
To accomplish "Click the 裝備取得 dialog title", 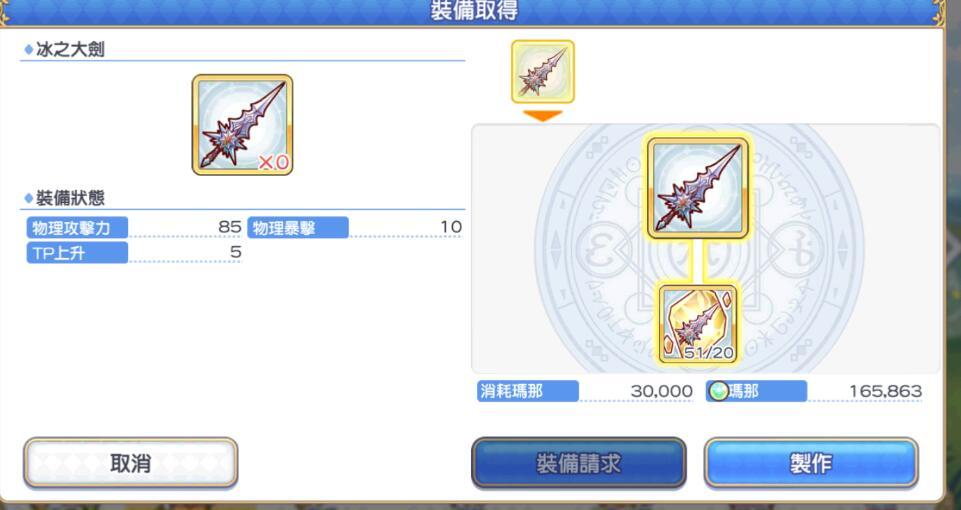I will (474, 10).
